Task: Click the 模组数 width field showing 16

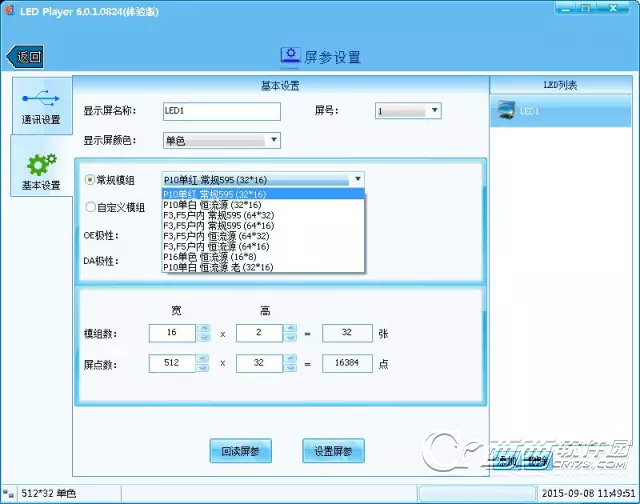Action: click(172, 333)
